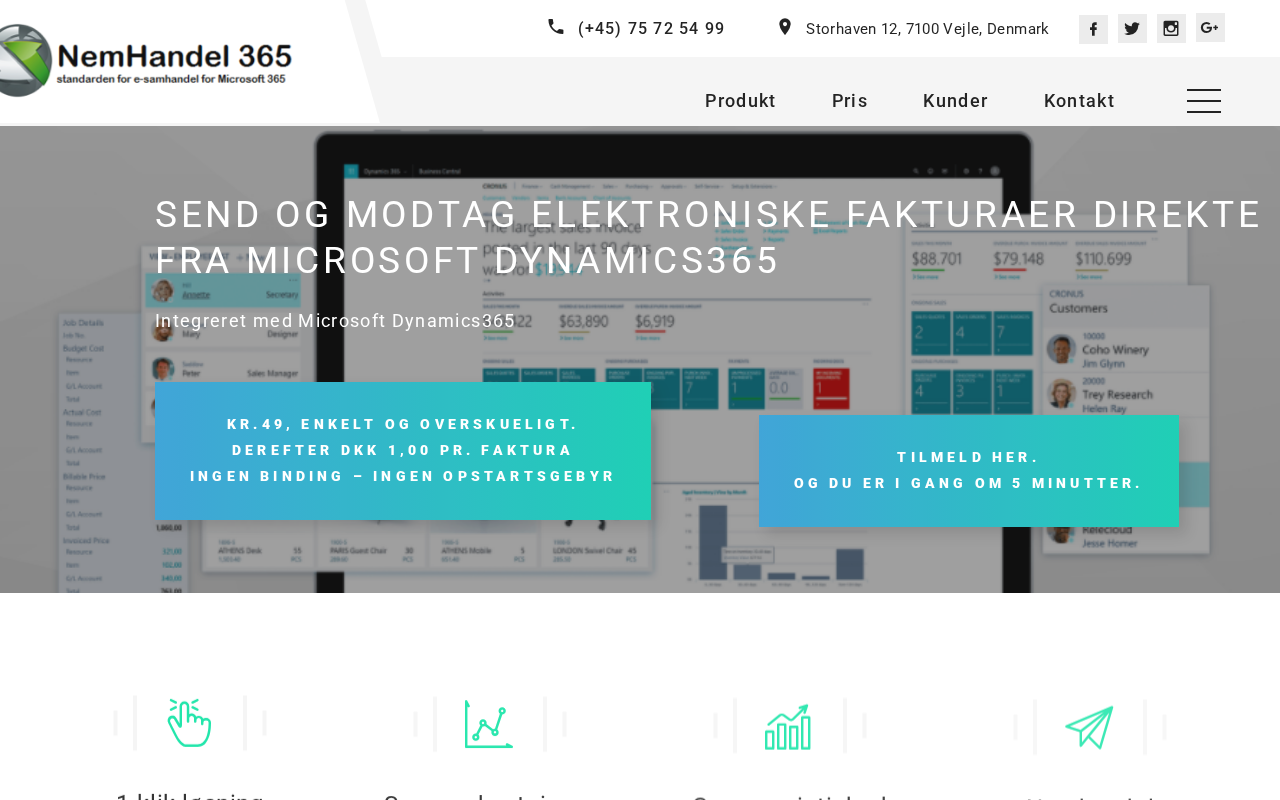1280x800 pixels.
Task: Open the Google Plus icon
Action: pyautogui.click(x=1210, y=27)
